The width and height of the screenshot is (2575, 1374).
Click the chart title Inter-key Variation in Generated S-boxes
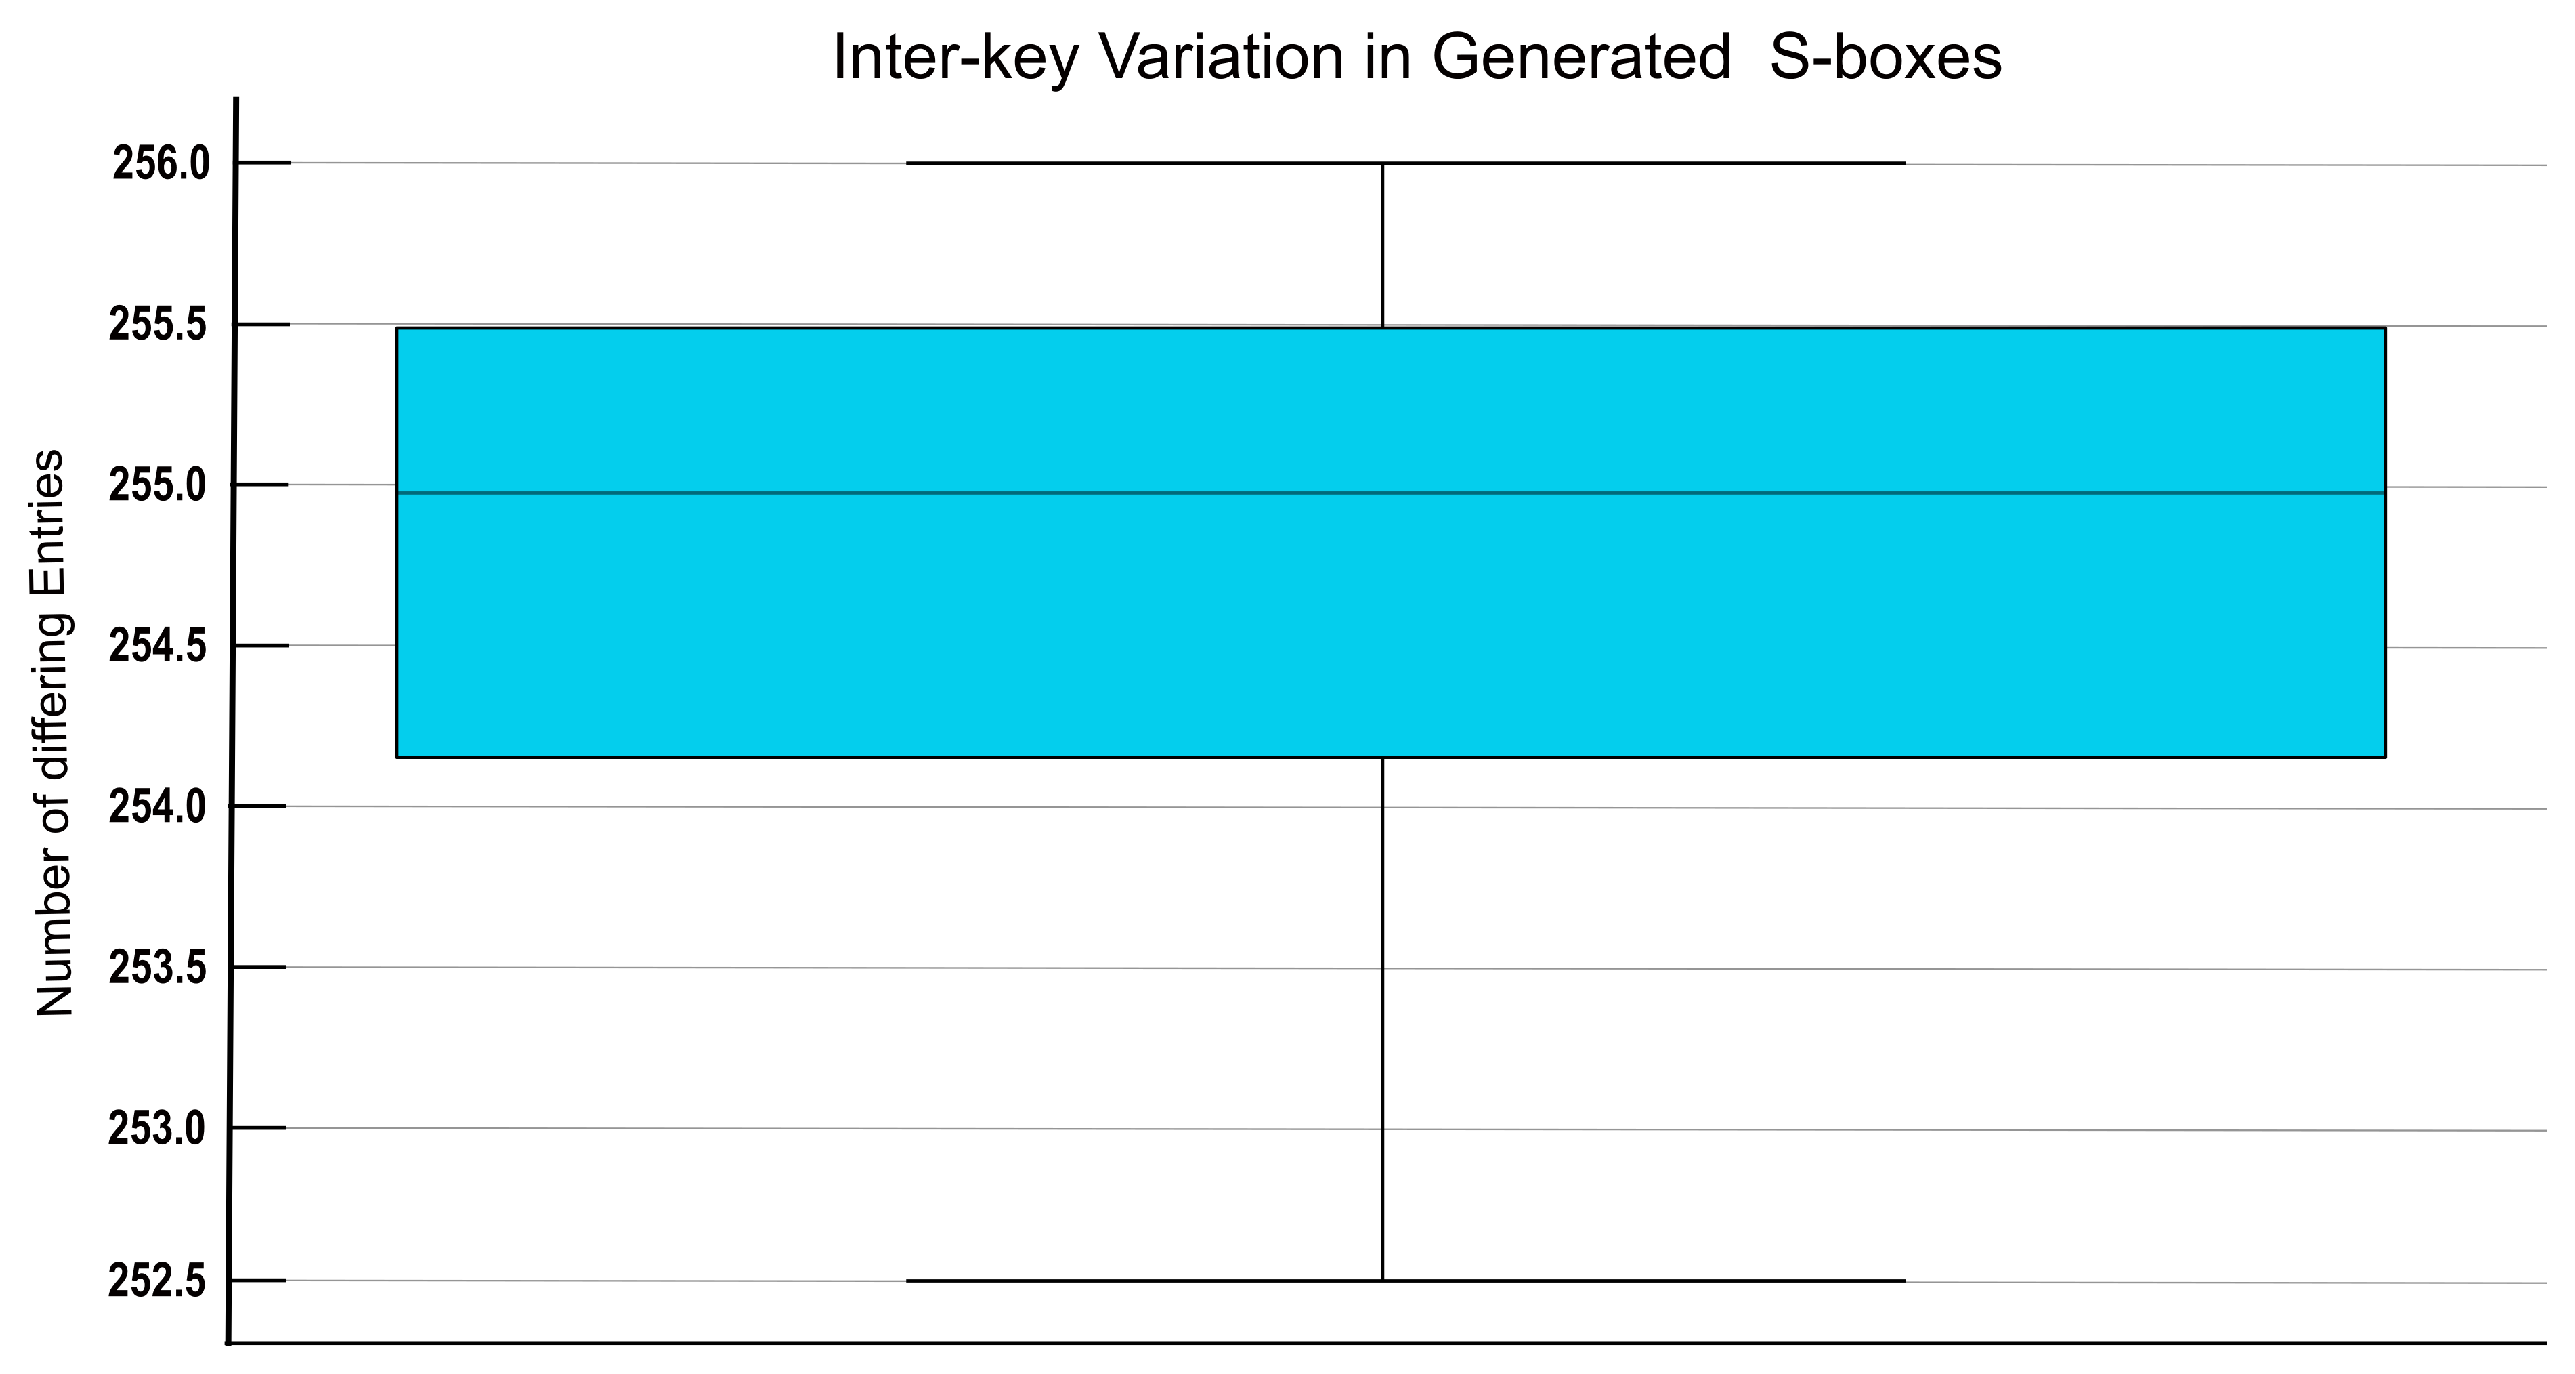tap(1417, 58)
